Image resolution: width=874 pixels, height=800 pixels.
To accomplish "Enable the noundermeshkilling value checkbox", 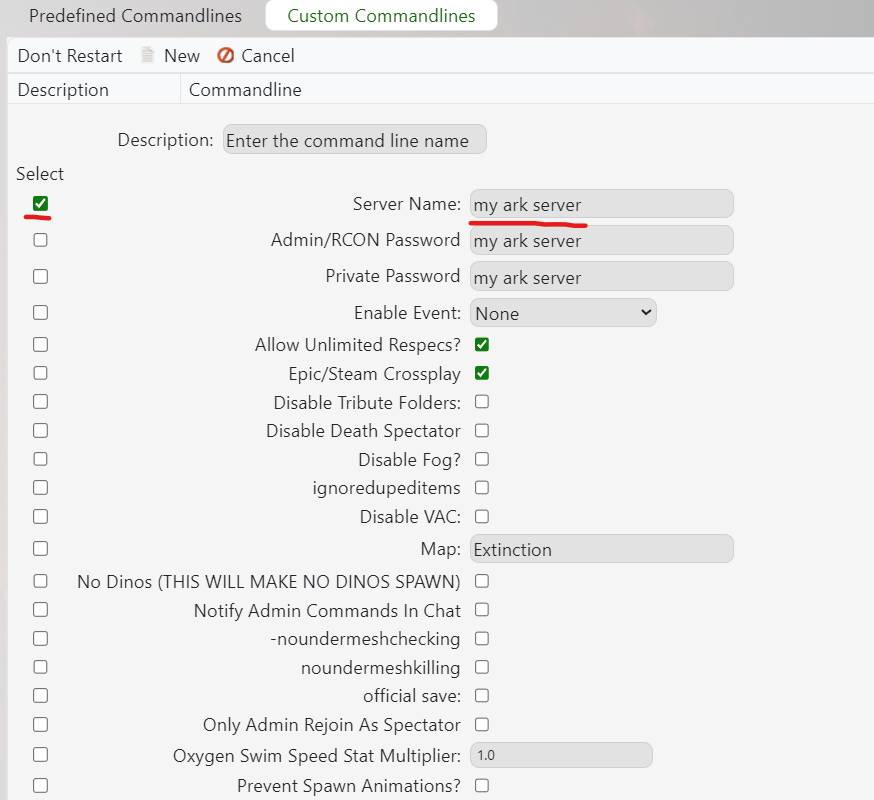I will [482, 667].
